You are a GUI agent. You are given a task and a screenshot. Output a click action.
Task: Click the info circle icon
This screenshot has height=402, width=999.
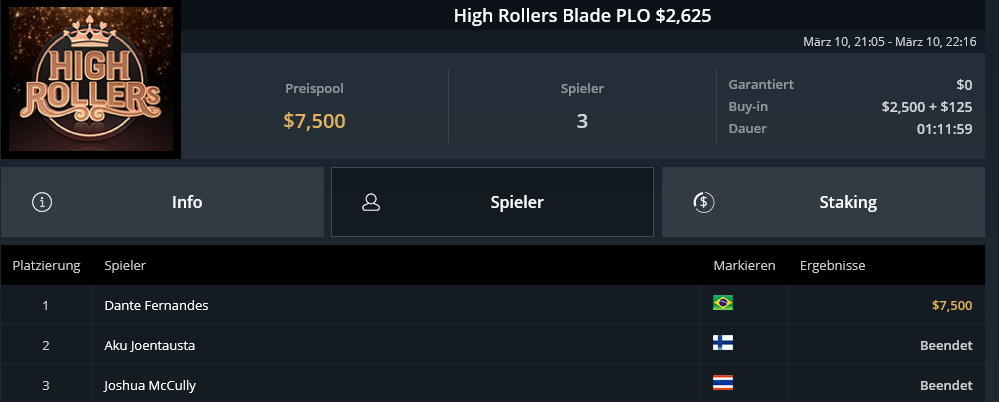click(x=42, y=202)
